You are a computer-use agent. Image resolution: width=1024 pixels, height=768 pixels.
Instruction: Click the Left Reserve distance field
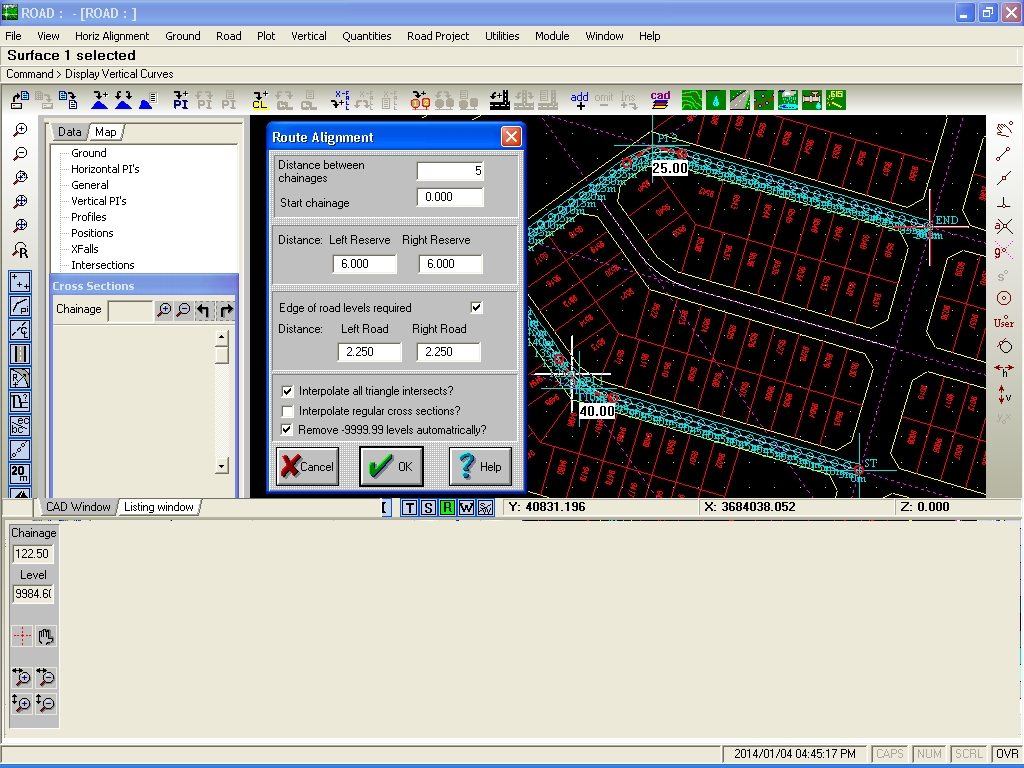tap(364, 264)
